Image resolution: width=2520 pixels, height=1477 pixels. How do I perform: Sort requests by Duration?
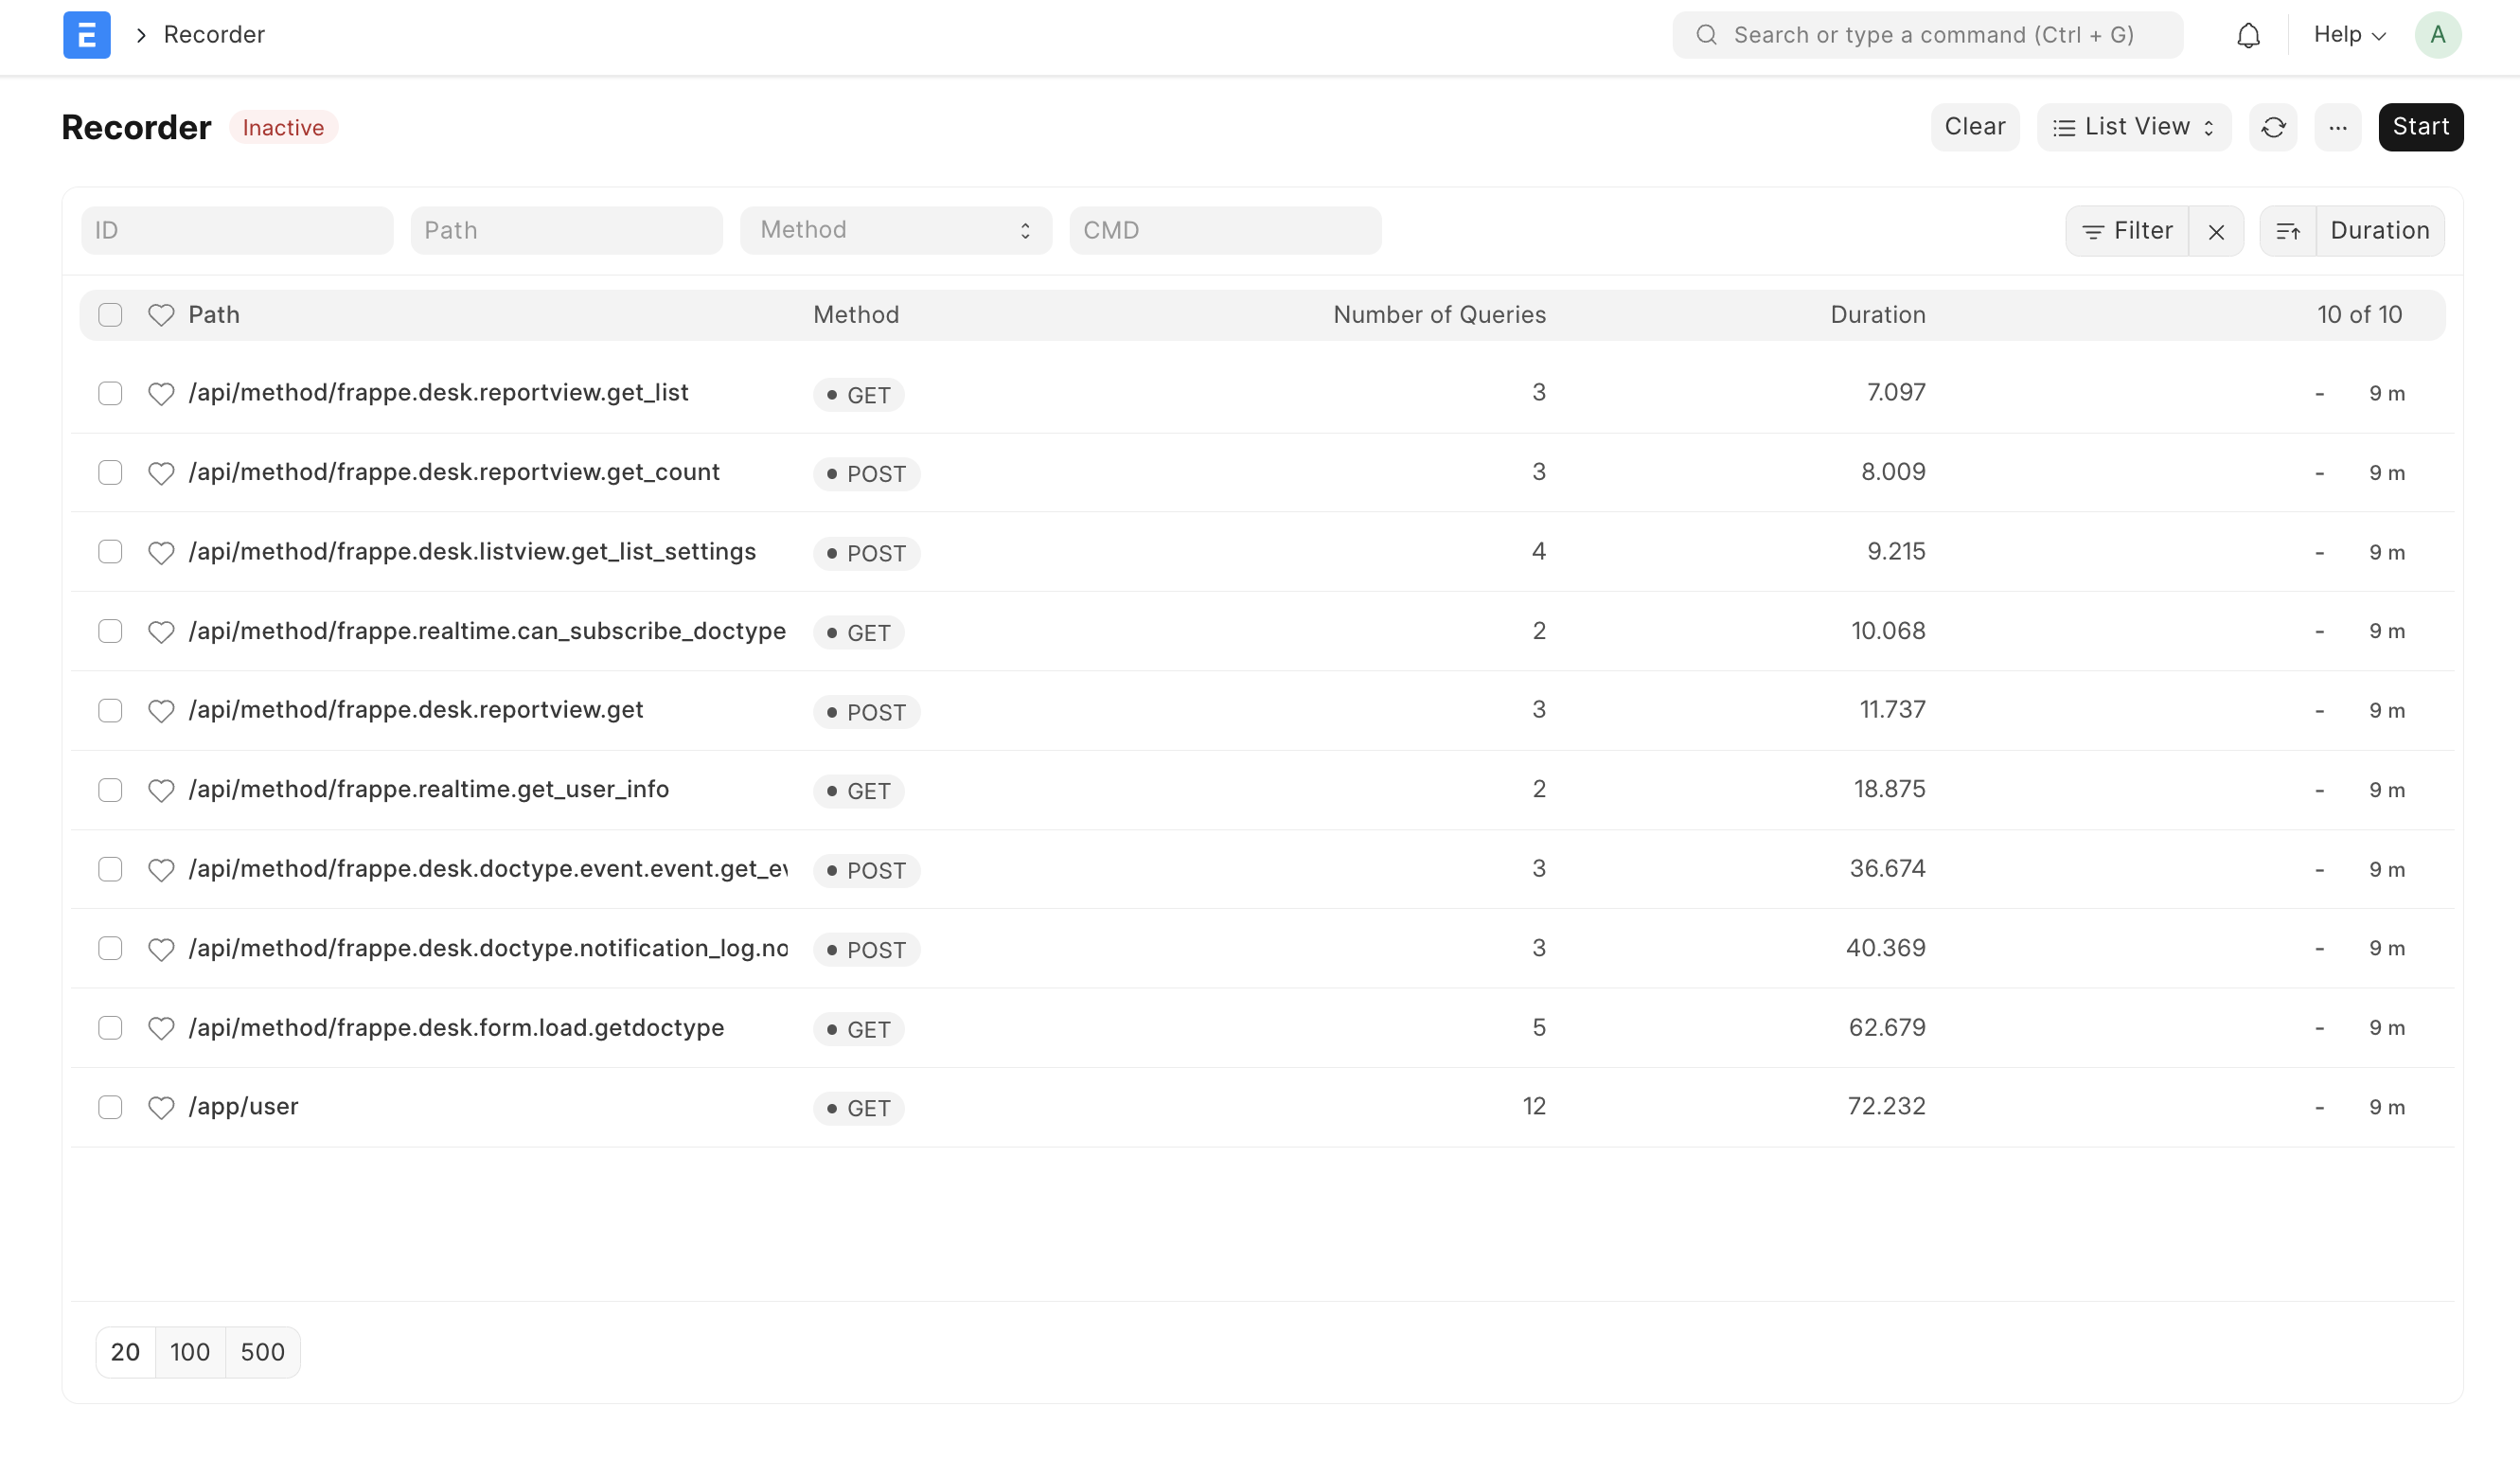(x=2379, y=230)
